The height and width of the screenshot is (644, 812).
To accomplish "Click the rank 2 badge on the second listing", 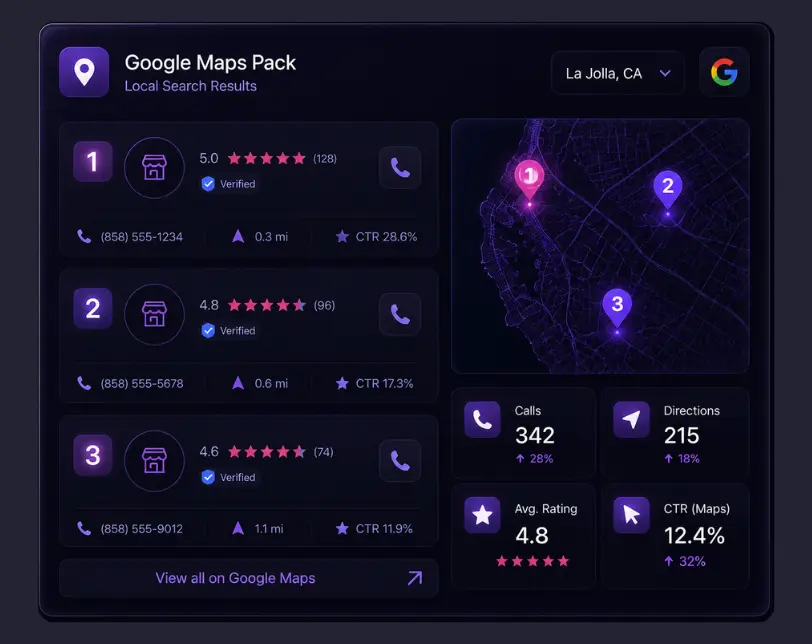I will tap(93, 309).
